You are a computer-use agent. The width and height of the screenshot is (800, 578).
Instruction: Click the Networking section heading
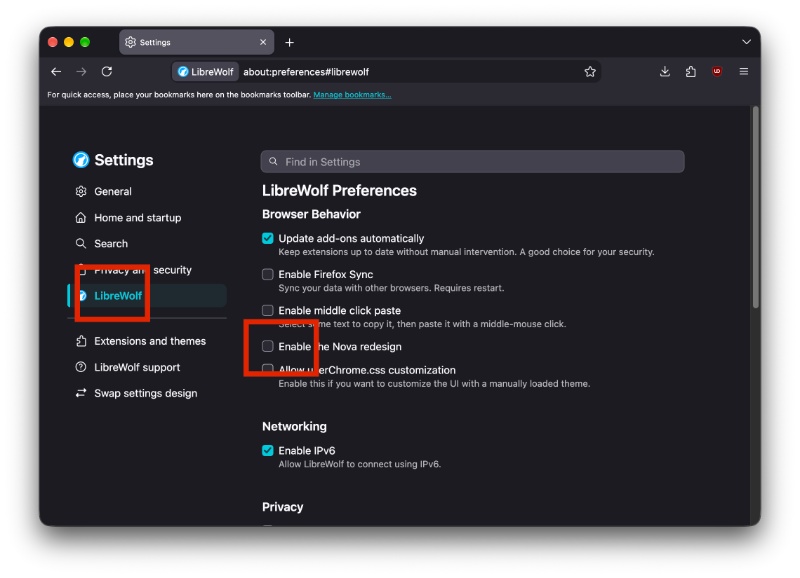pos(294,426)
